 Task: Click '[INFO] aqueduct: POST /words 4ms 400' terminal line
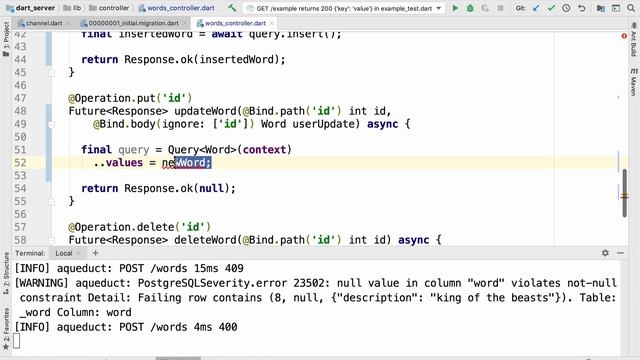tap(126, 327)
